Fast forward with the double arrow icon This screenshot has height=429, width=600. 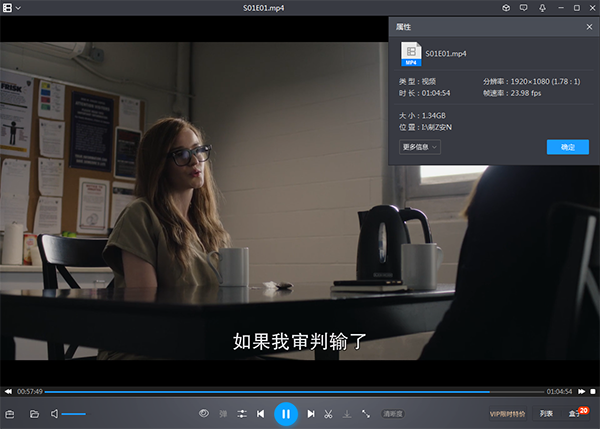click(x=582, y=391)
